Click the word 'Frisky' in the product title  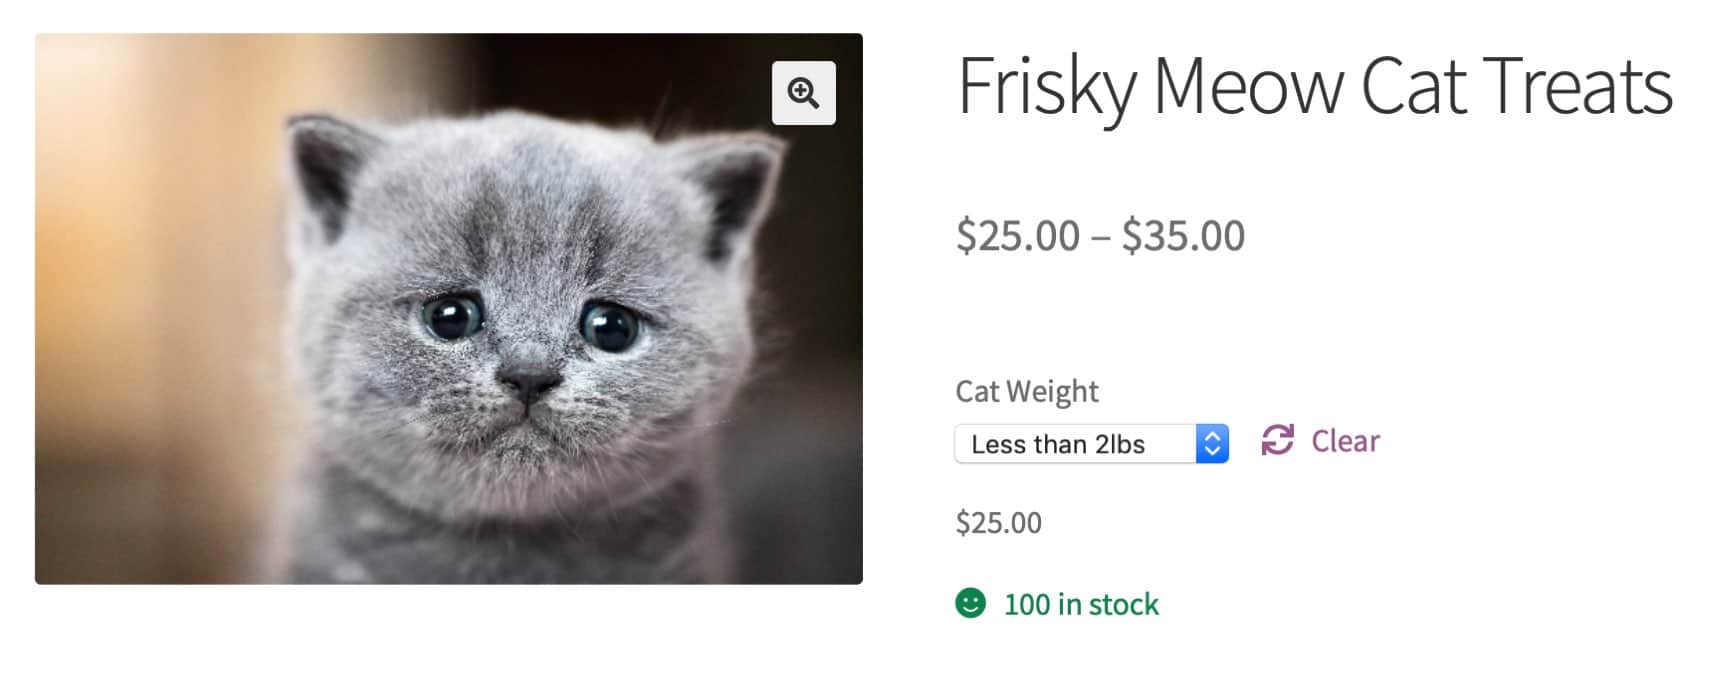pos(1047,88)
